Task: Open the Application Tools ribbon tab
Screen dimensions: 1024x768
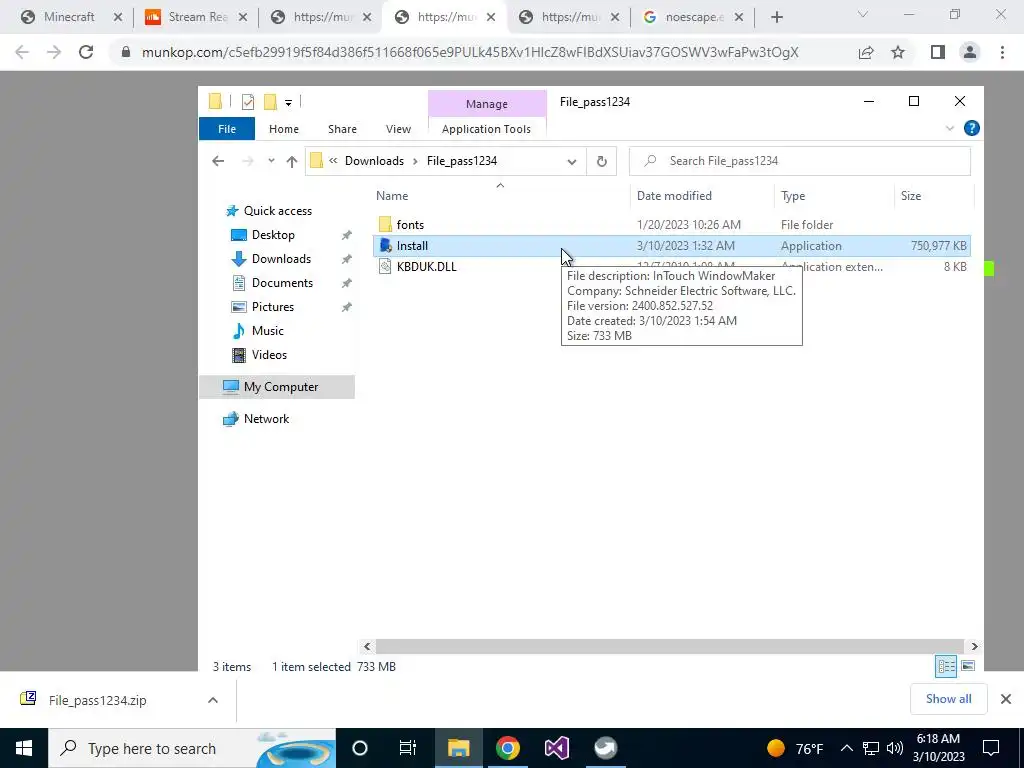Action: [486, 129]
